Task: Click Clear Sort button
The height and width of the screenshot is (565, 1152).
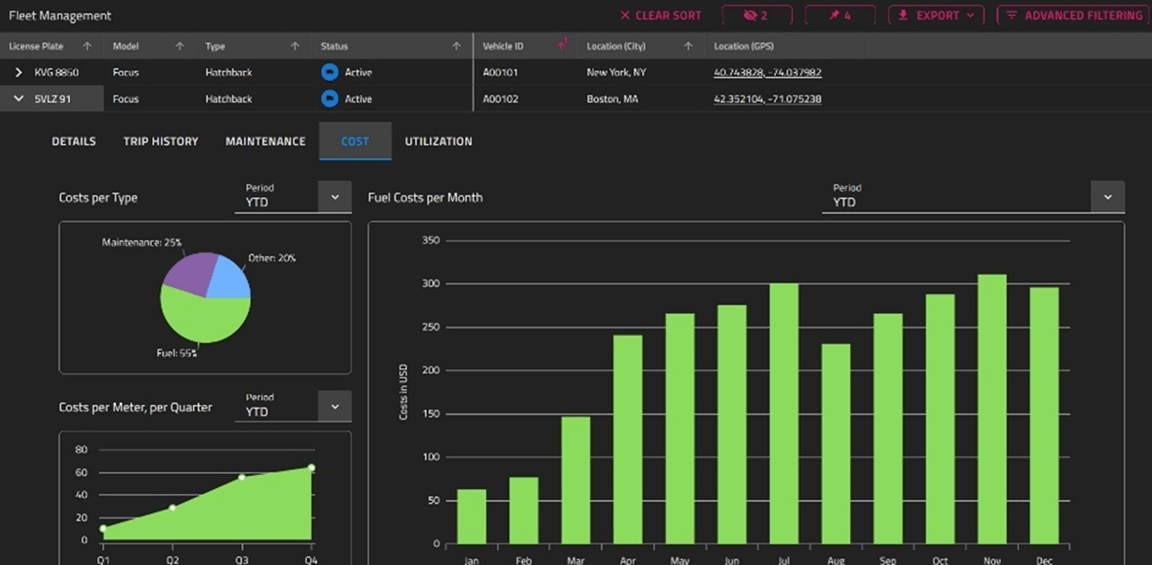Action: pyautogui.click(x=660, y=16)
